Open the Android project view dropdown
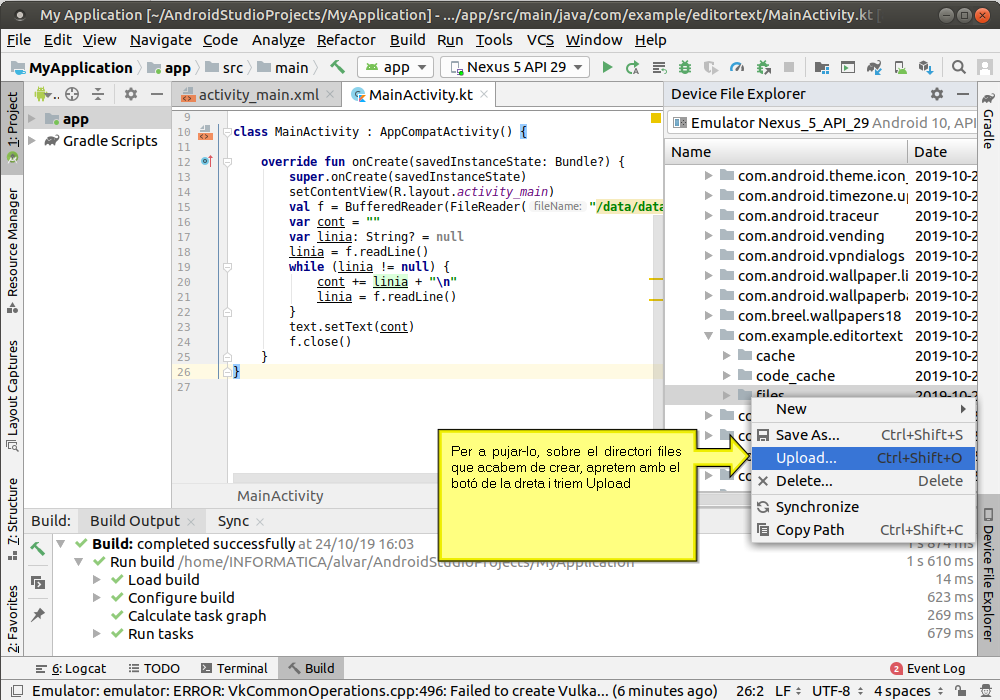Screen dimensions: 1000x700 click(x=47, y=94)
